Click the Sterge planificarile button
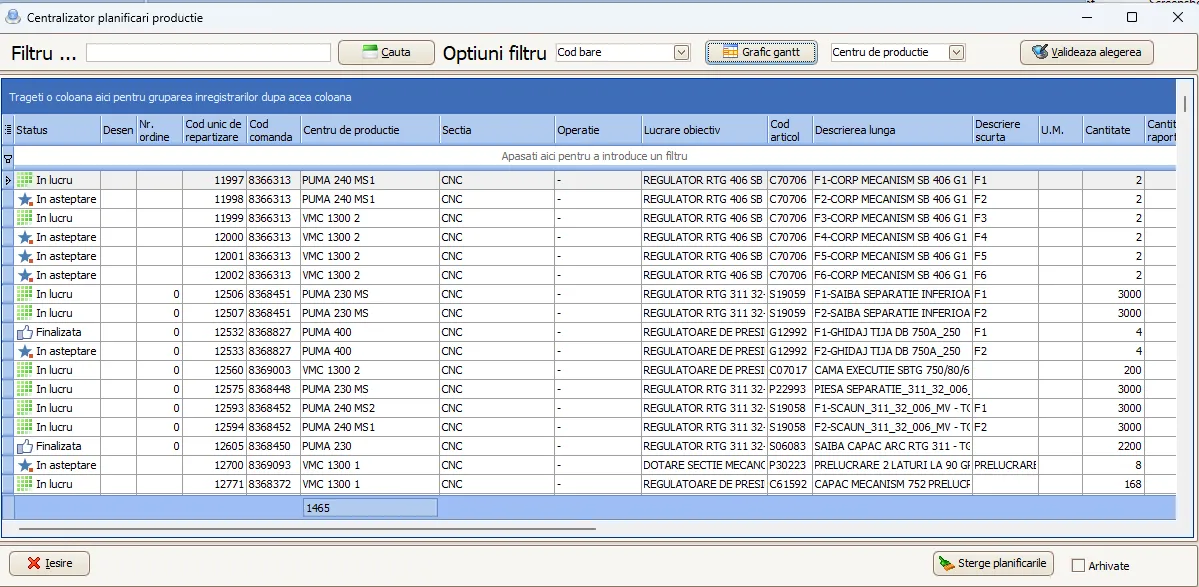 click(x=993, y=563)
